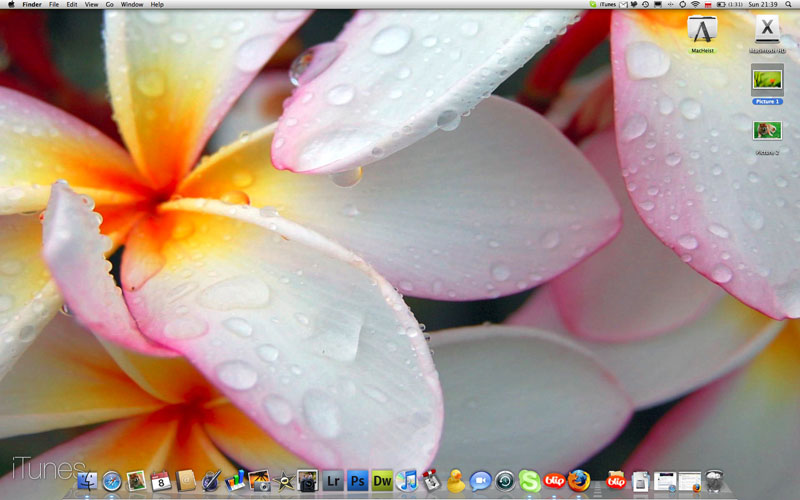Open Cyberduck yellow duck icon
This screenshot has width=800, height=500.
(456, 481)
